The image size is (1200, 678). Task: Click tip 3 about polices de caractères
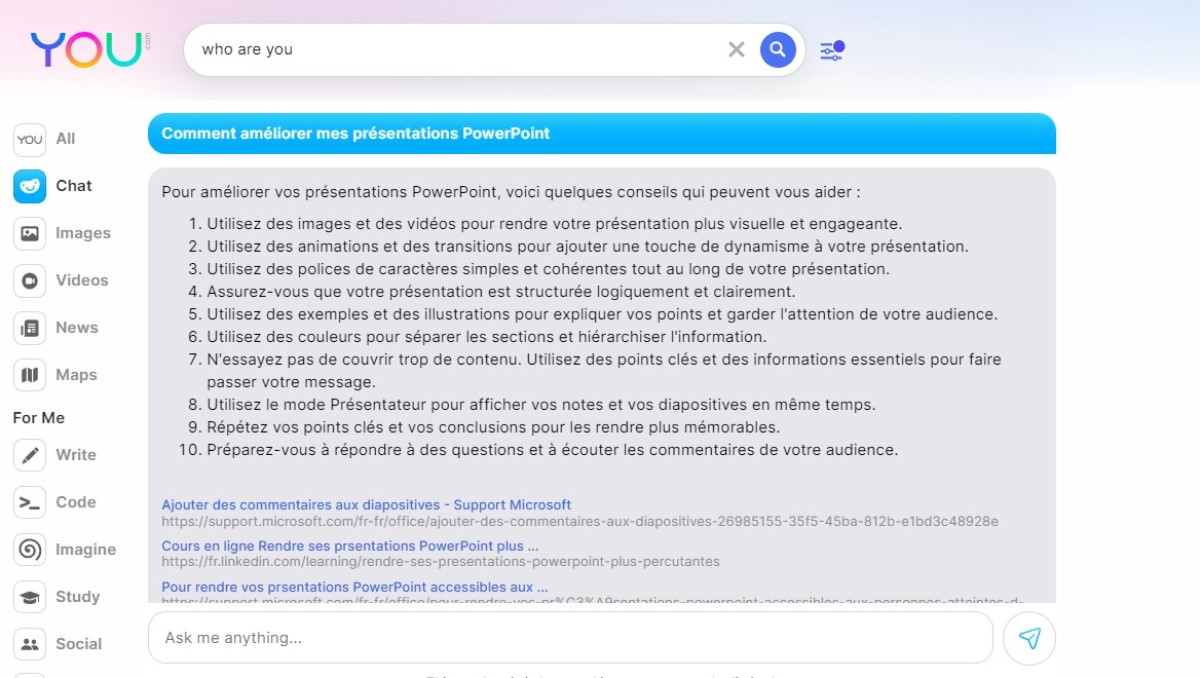point(548,269)
